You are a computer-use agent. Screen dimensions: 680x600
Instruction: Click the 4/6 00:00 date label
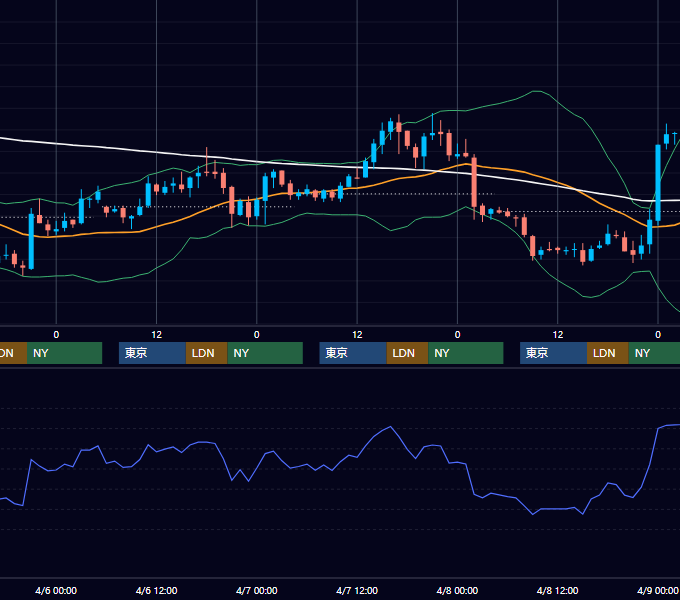click(x=56, y=590)
